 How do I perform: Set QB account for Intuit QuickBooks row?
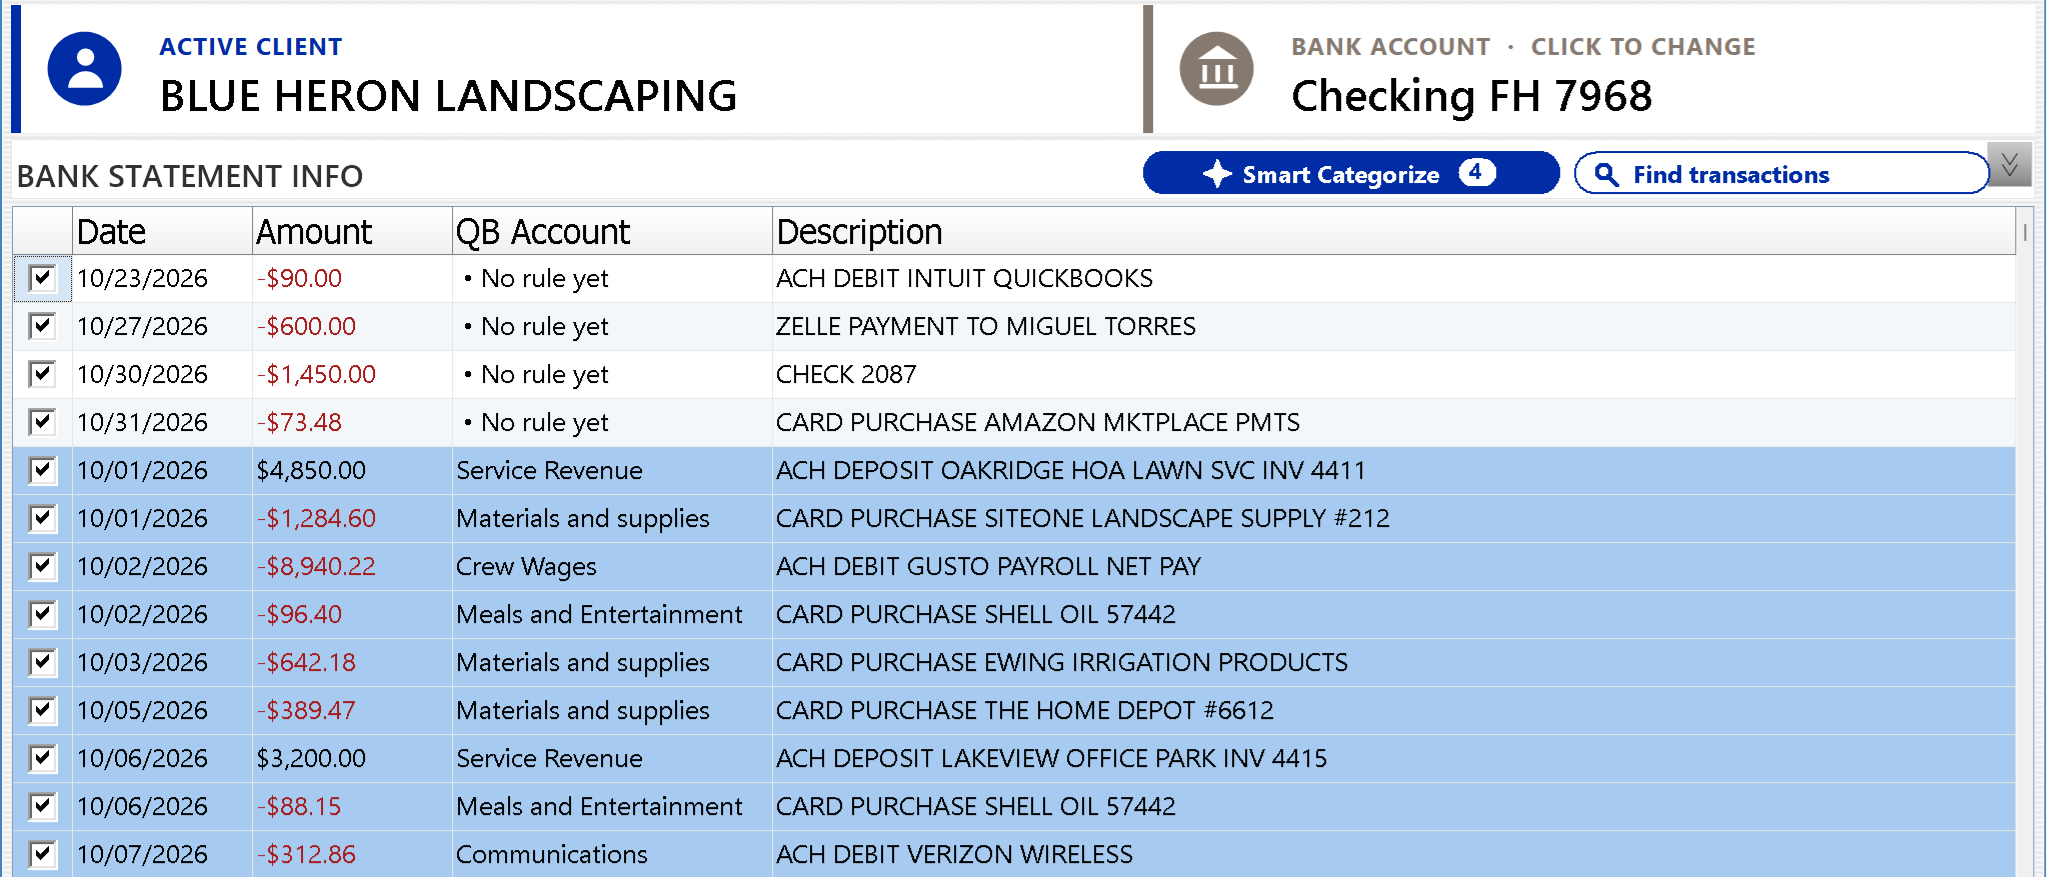[612, 278]
